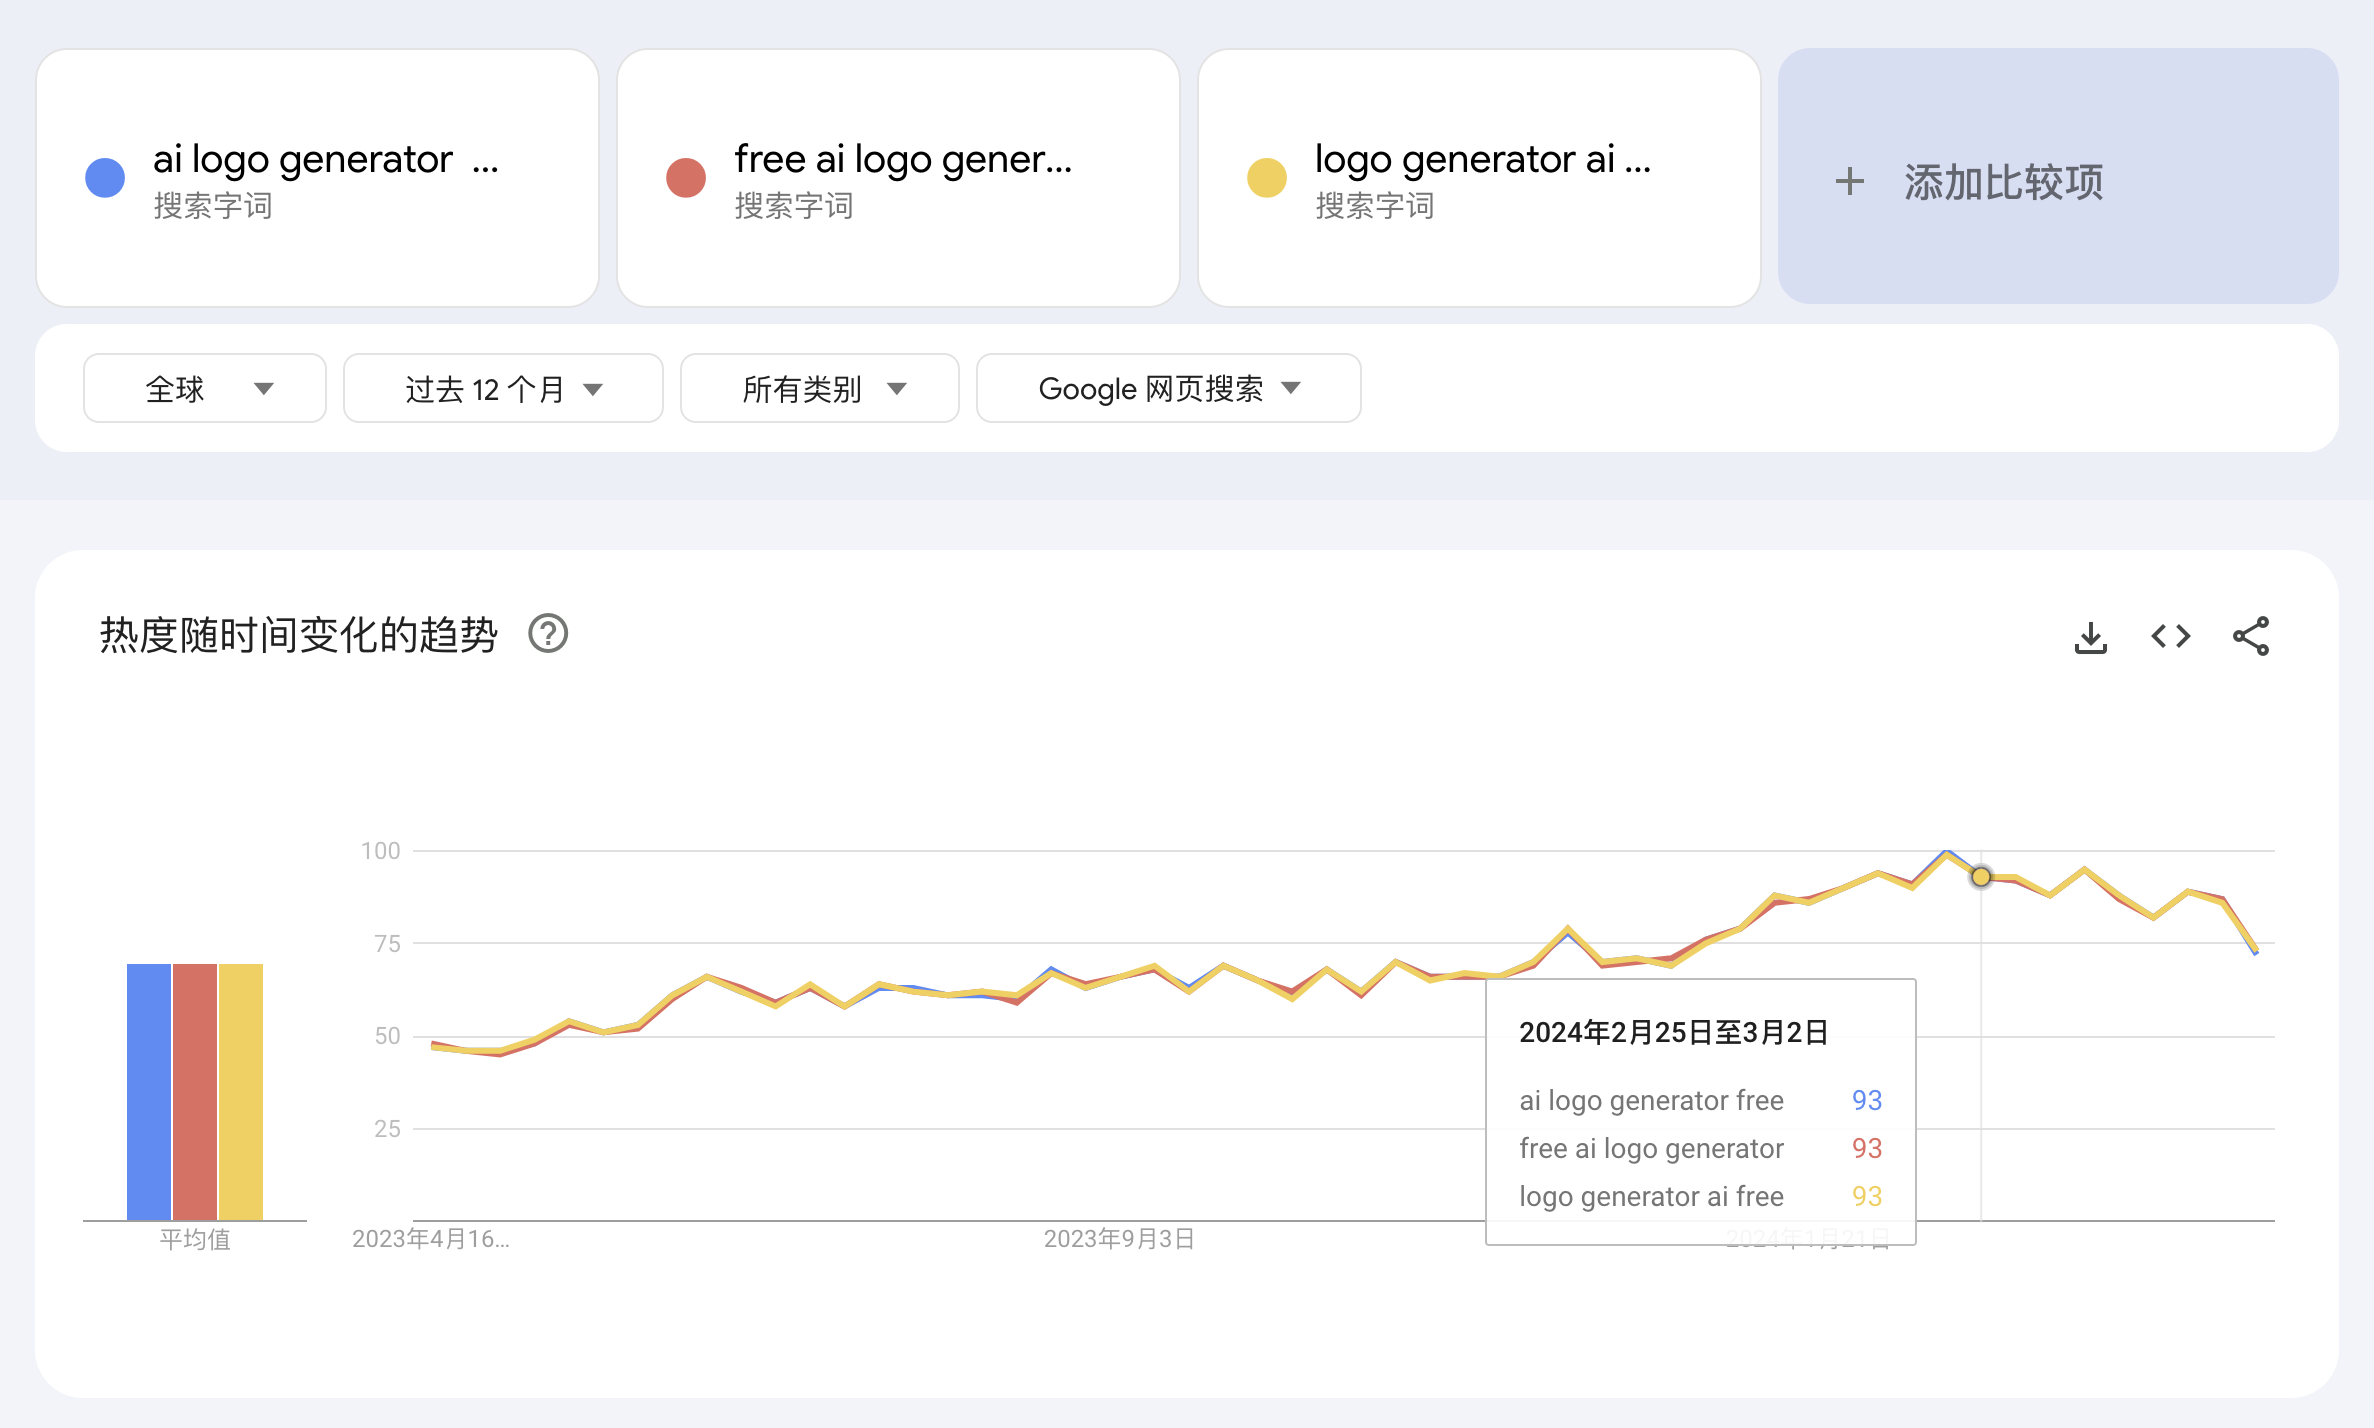Viewport: 2374px width, 1428px height.
Task: Share the interest over time chart
Action: point(2251,637)
